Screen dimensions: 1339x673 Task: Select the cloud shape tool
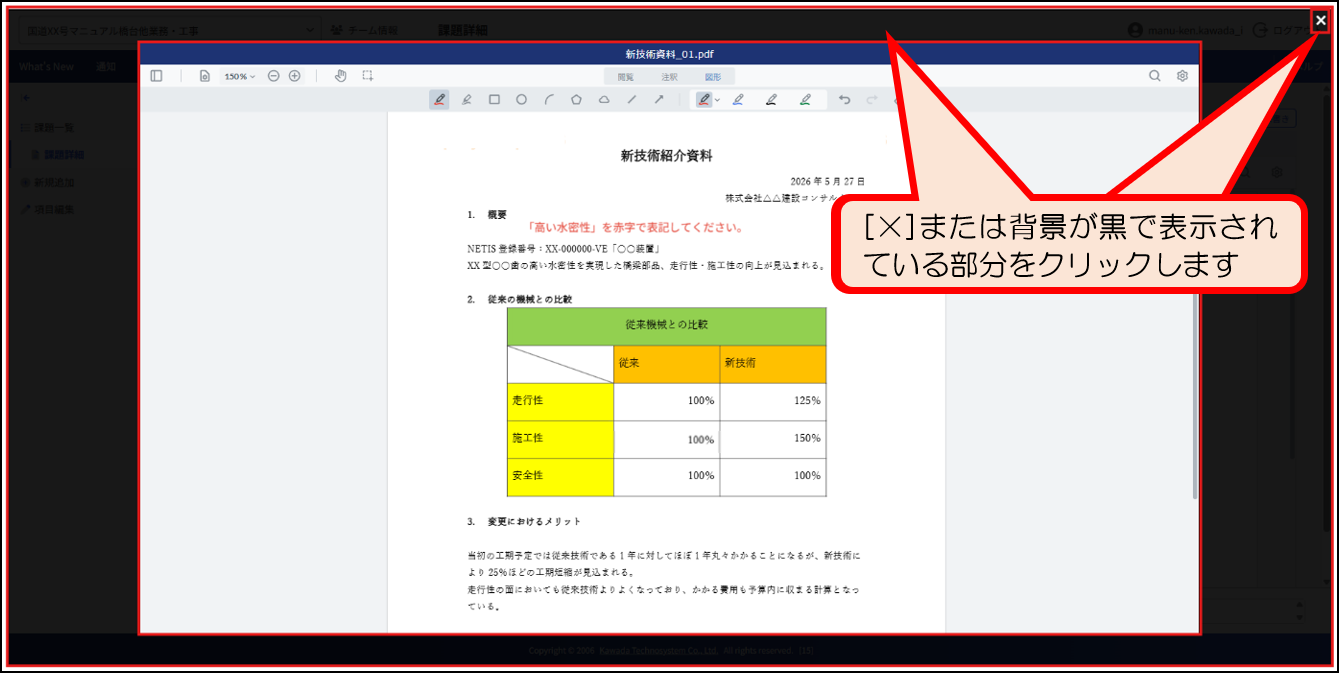pyautogui.click(x=604, y=100)
